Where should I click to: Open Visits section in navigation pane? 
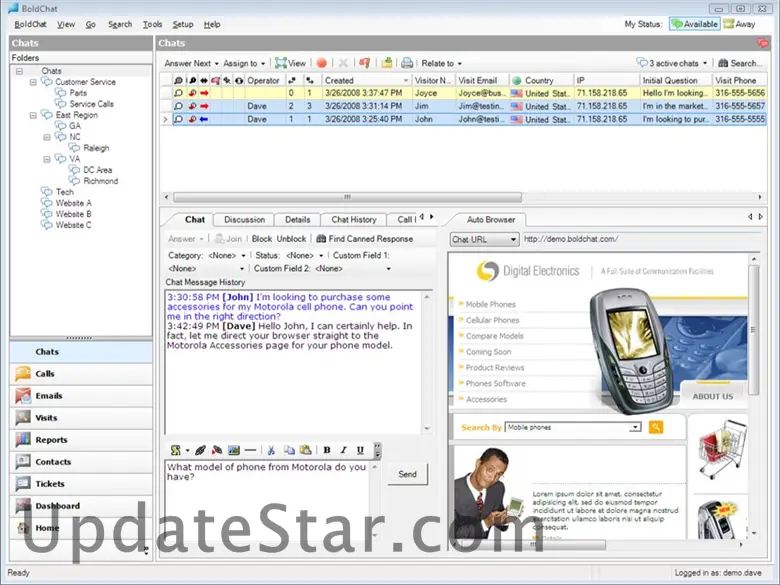point(81,418)
